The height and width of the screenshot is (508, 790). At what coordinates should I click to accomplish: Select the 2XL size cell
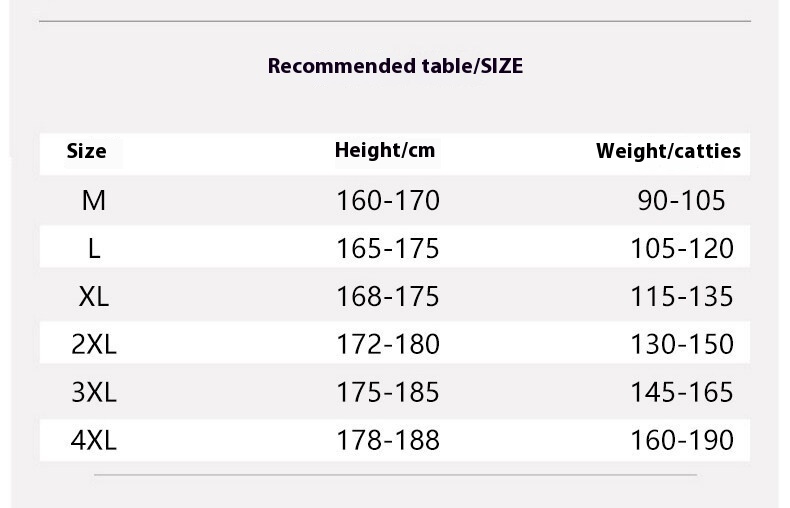tap(94, 344)
